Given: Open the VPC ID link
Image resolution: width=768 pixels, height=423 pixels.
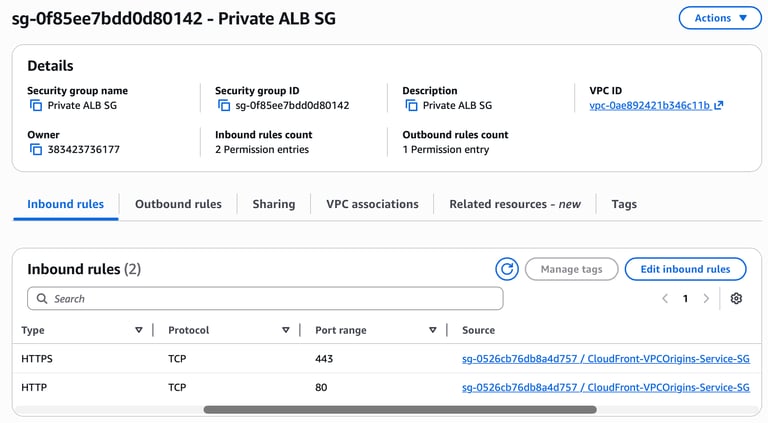Looking at the screenshot, I should click(650, 105).
